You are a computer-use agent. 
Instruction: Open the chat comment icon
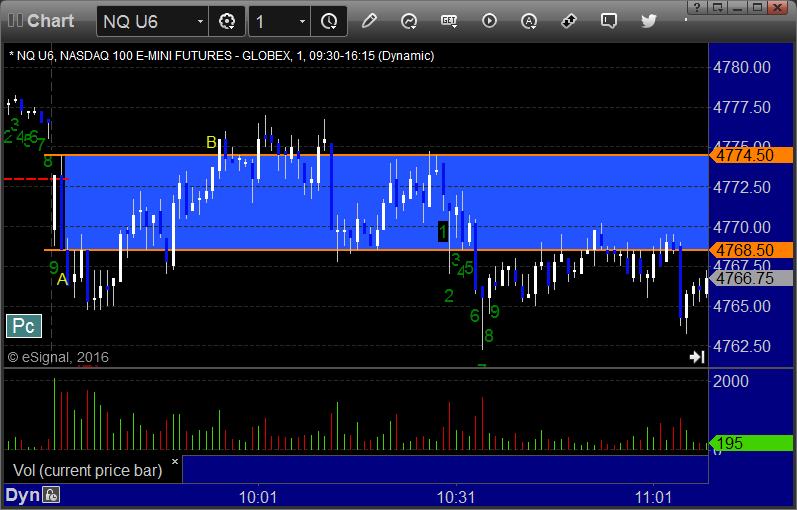(x=608, y=21)
